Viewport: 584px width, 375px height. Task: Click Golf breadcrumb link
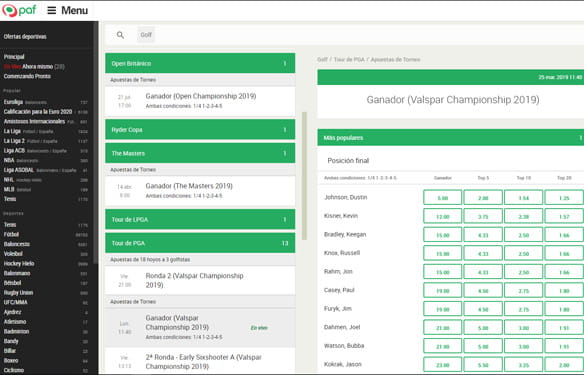322,60
